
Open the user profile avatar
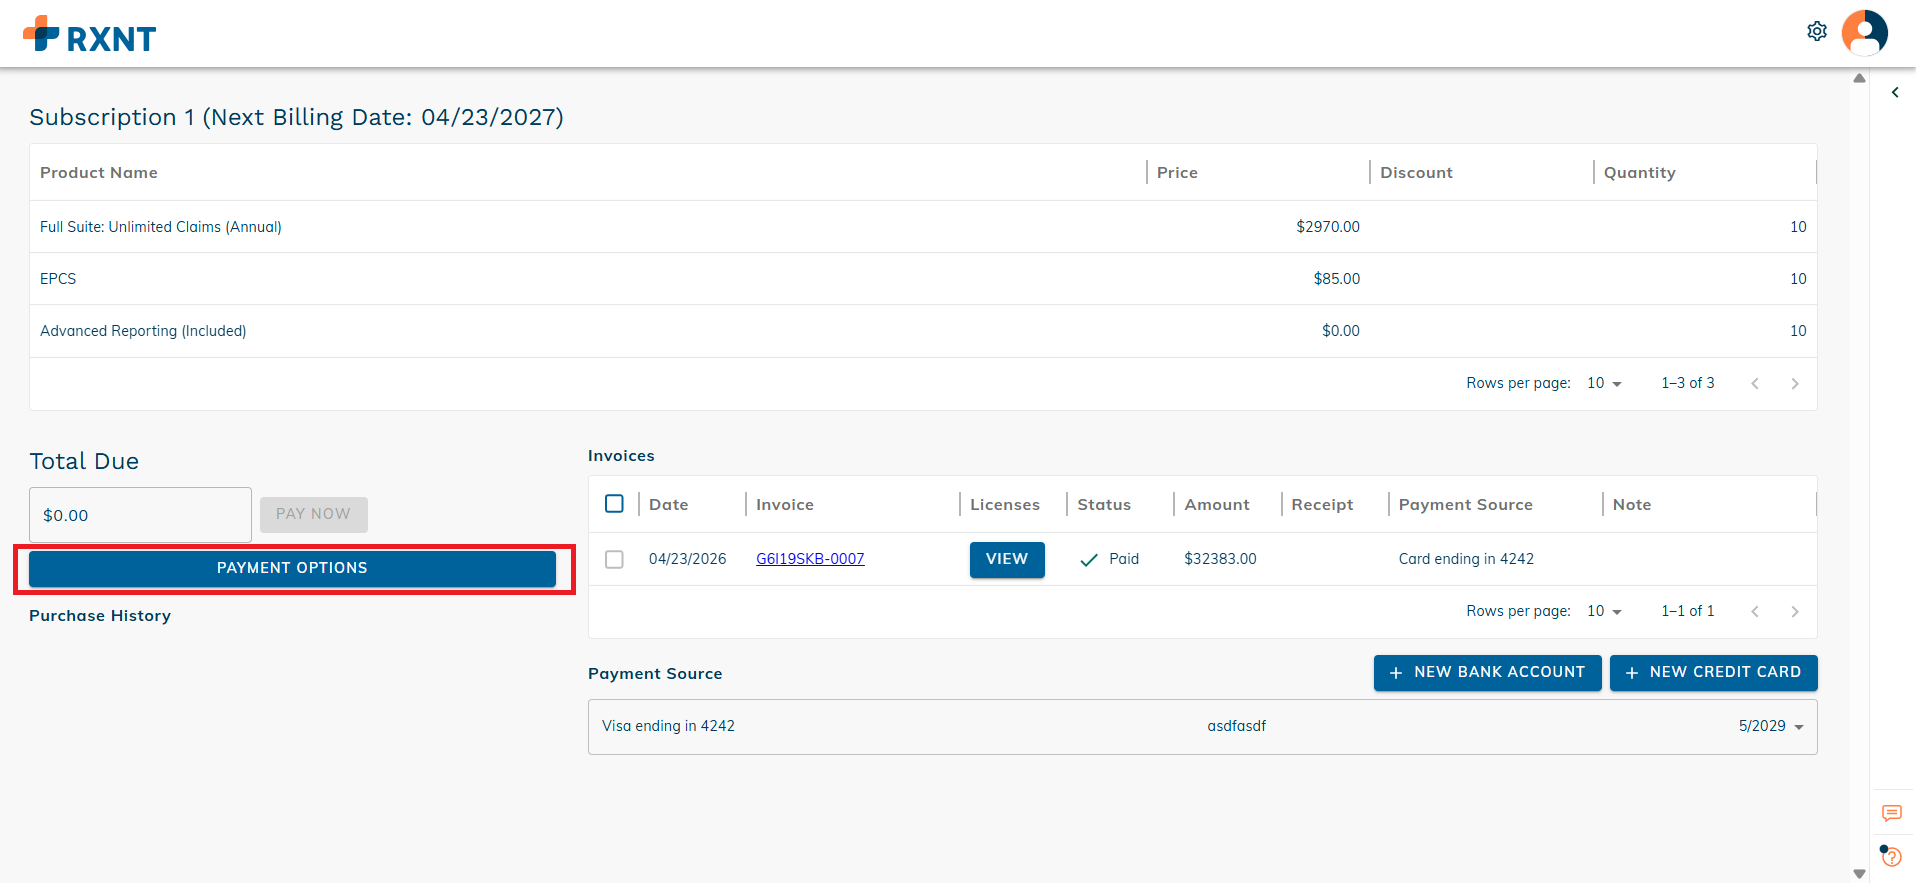pyautogui.click(x=1865, y=33)
